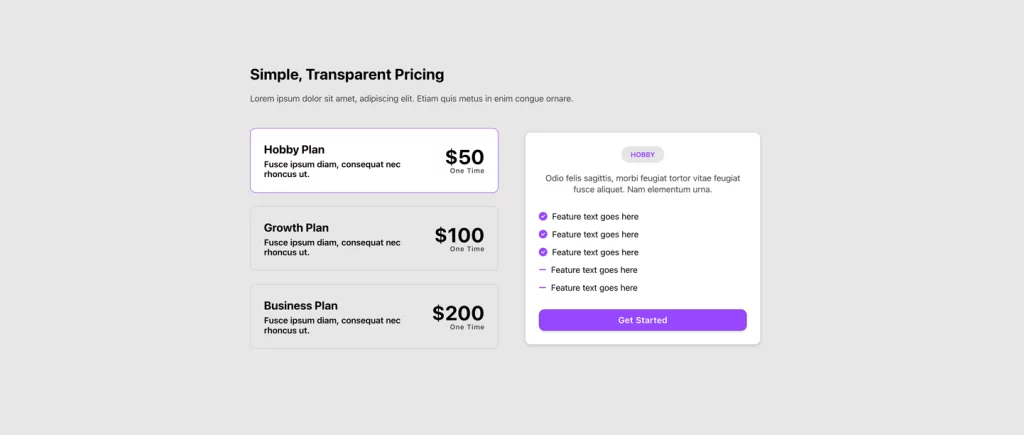Click the "Simple, Transparent Pricing" heading

click(x=347, y=75)
